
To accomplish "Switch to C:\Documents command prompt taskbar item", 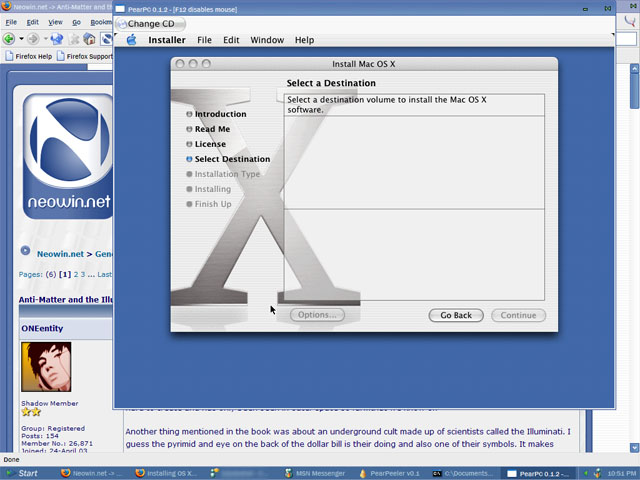I will point(464,473).
